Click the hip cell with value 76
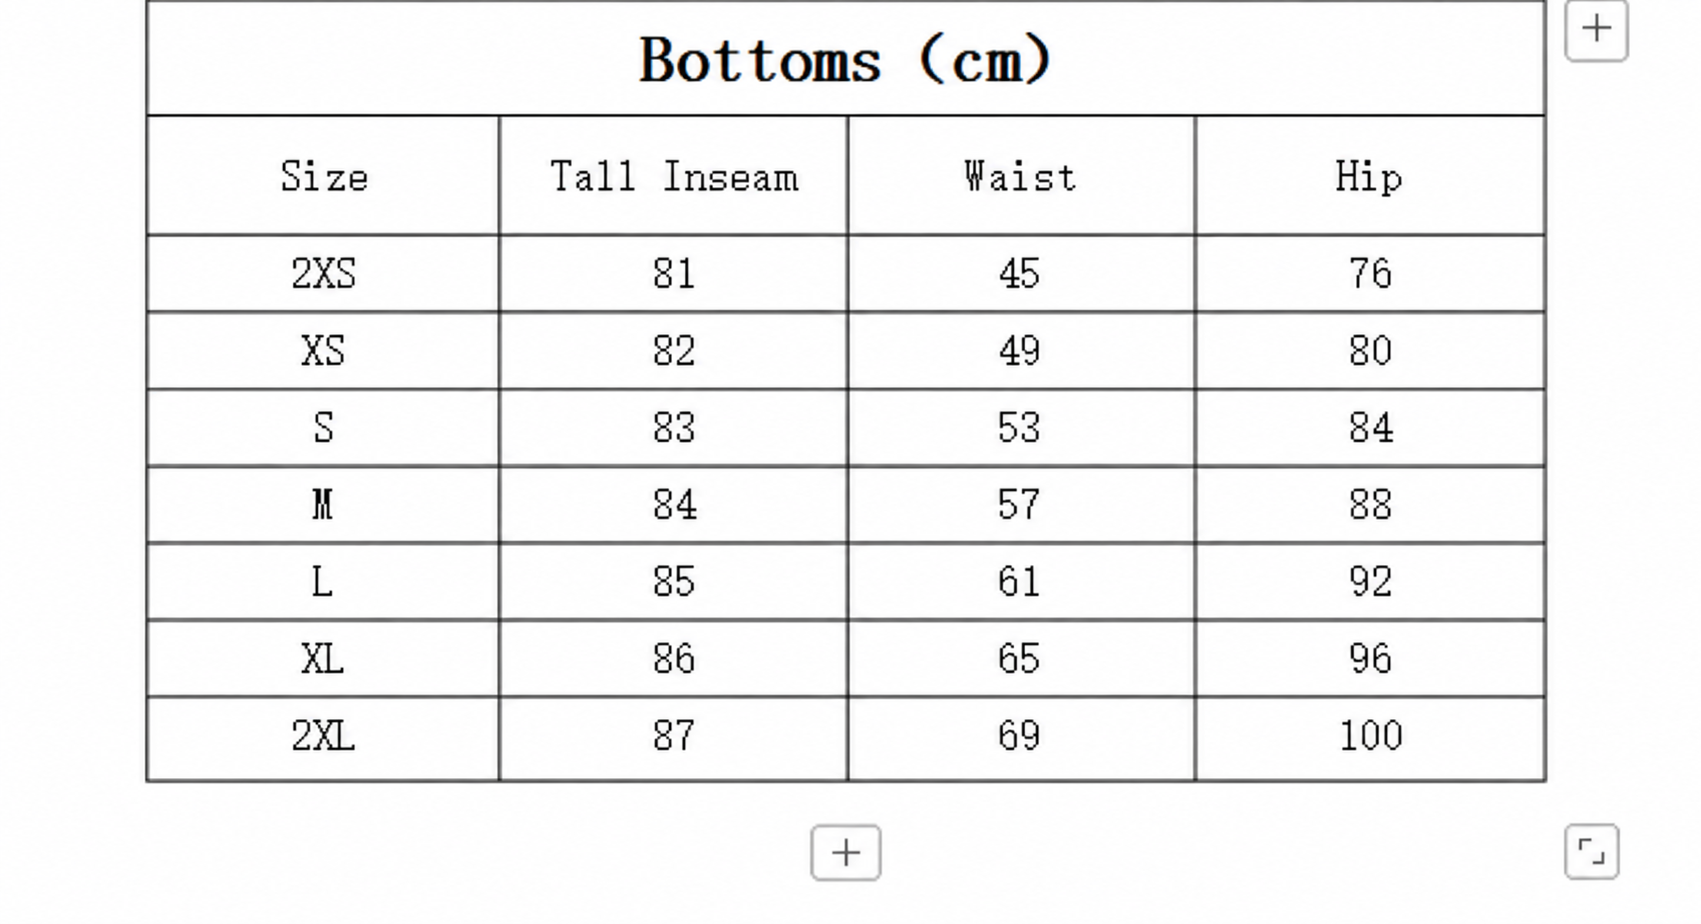This screenshot has height=924, width=1701. coord(1370,274)
